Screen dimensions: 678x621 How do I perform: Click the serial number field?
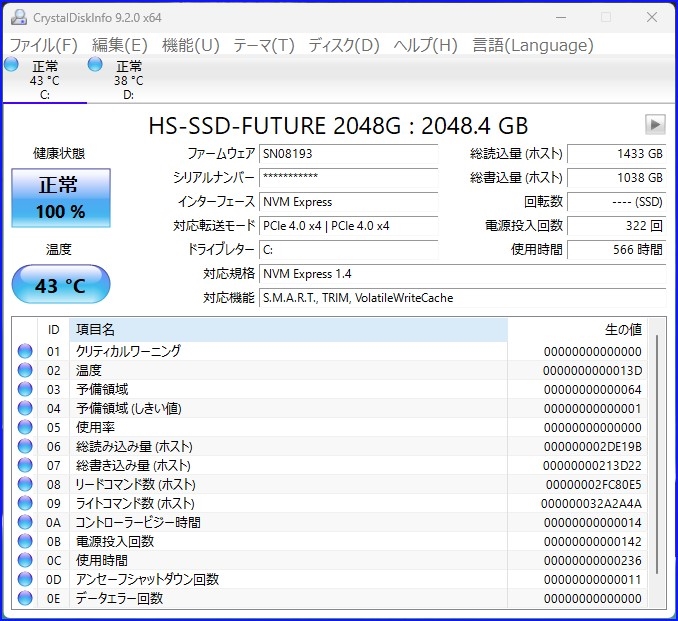pyautogui.click(x=348, y=177)
